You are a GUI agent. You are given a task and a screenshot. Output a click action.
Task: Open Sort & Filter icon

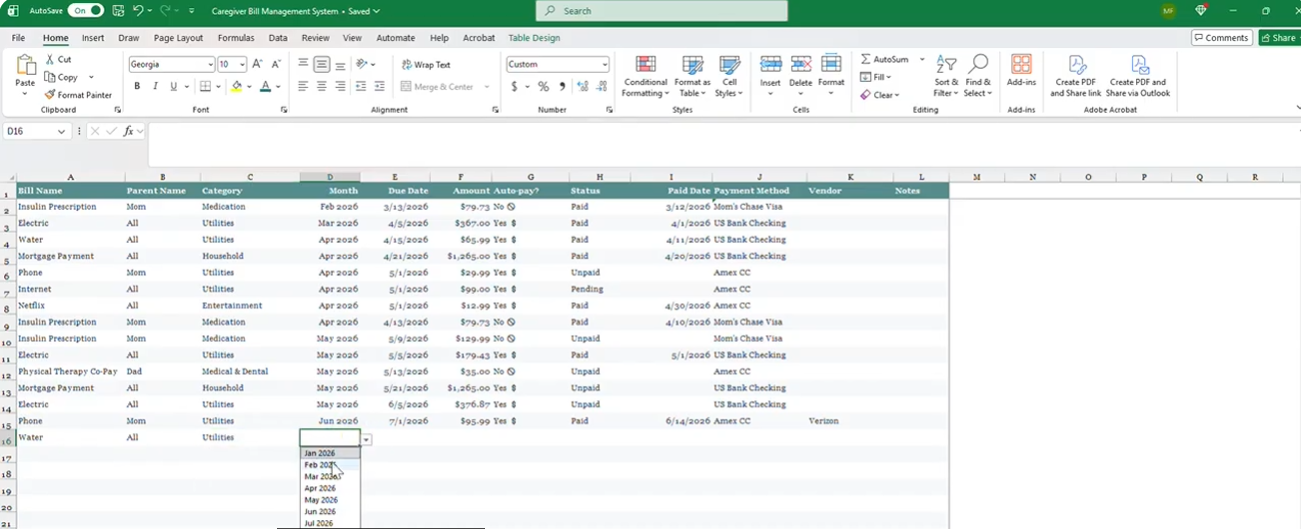pos(946,65)
